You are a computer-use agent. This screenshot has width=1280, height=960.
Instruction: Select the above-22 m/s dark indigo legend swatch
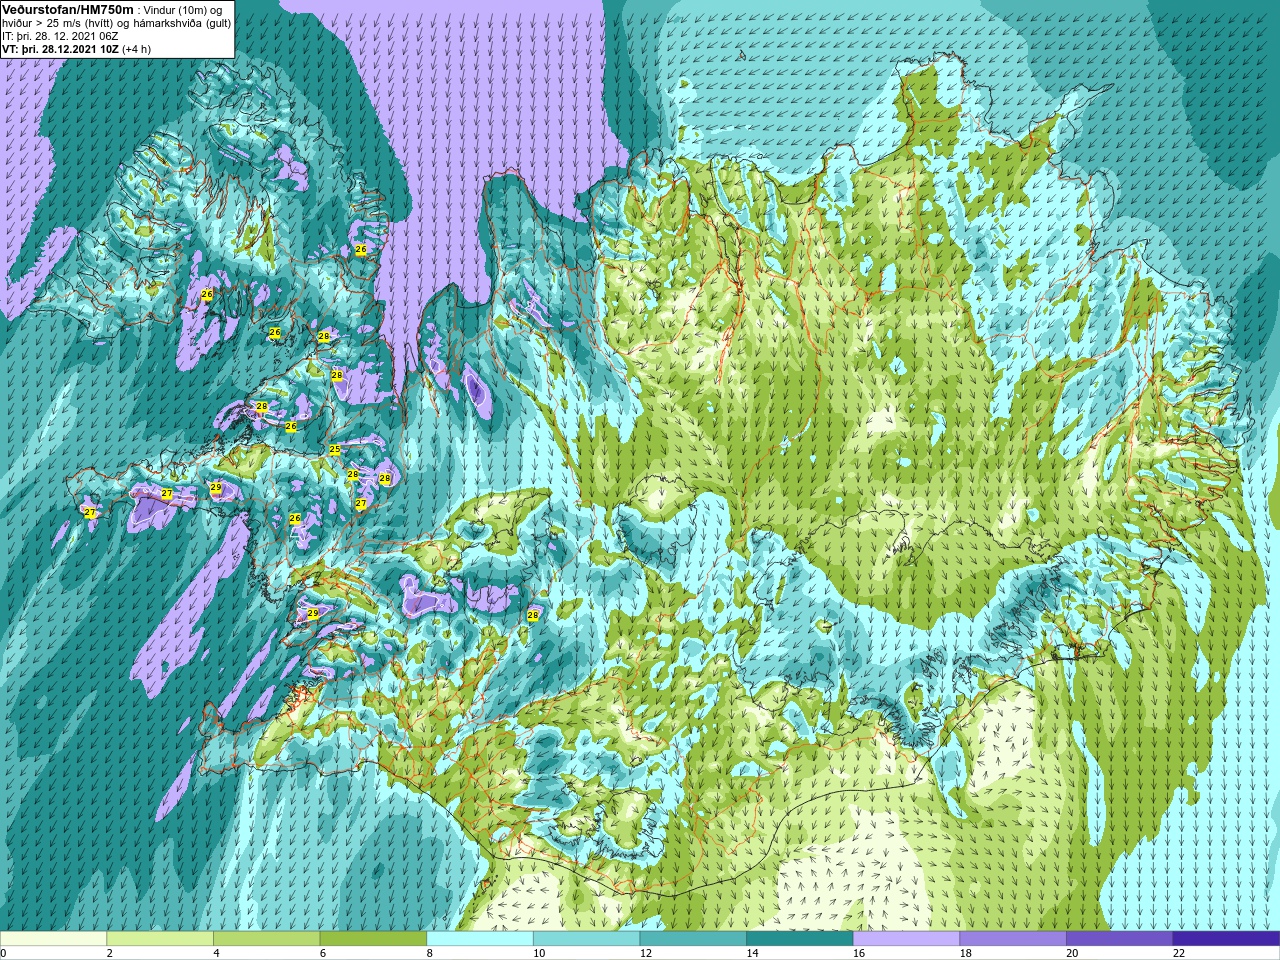pyautogui.click(x=1226, y=939)
